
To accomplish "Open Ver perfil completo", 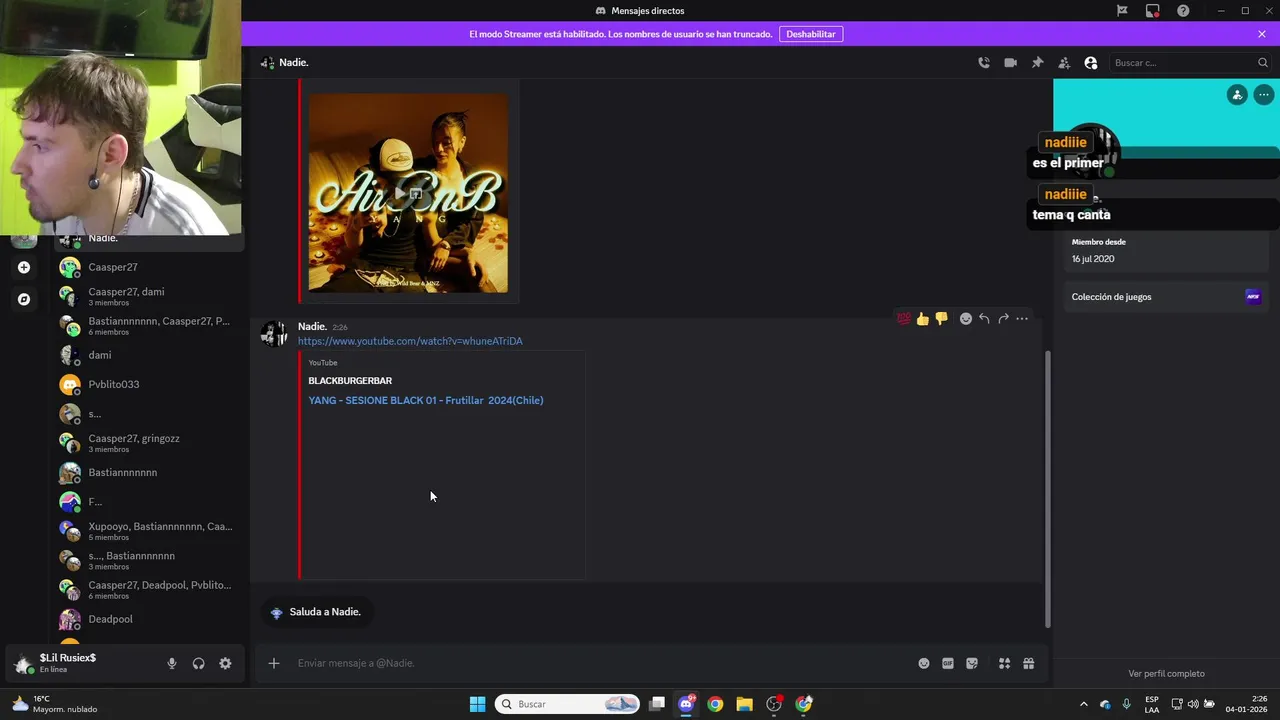I will [x=1166, y=674].
